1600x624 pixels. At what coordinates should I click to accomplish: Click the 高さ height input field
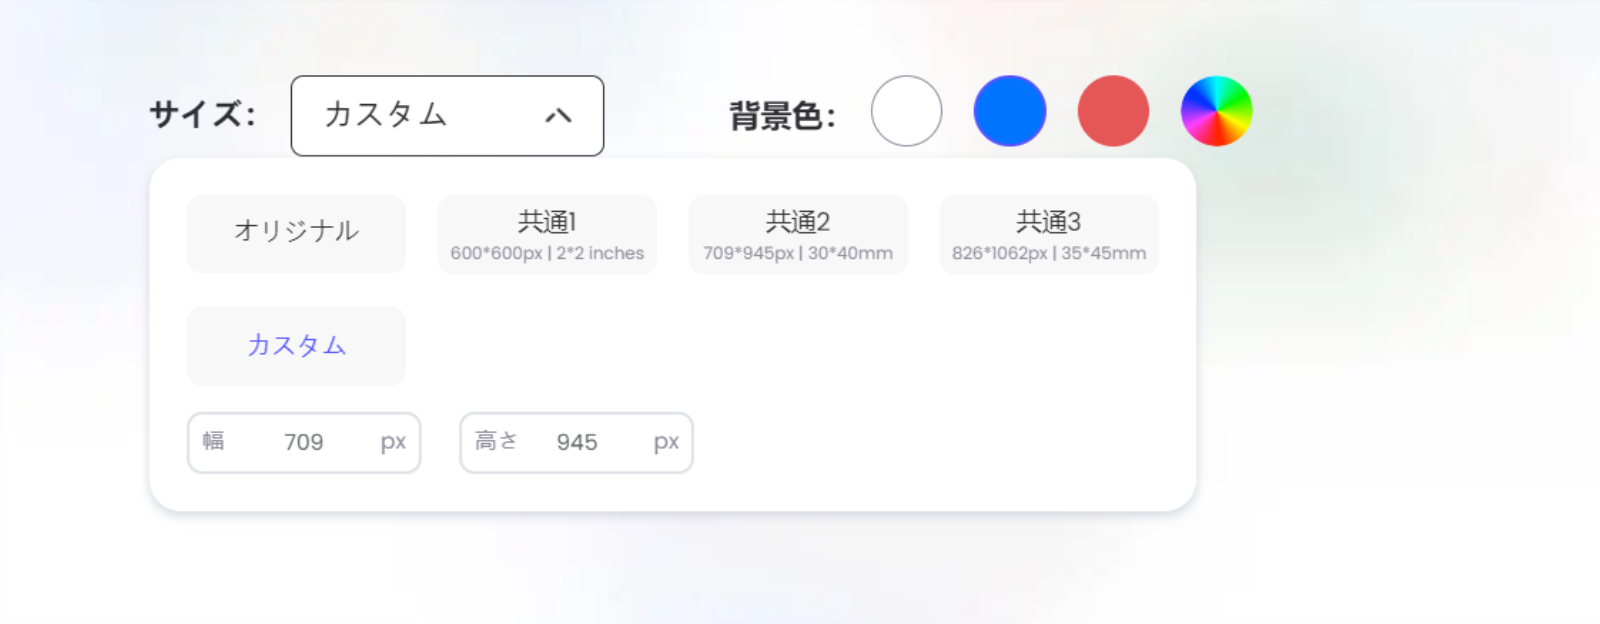tap(576, 442)
